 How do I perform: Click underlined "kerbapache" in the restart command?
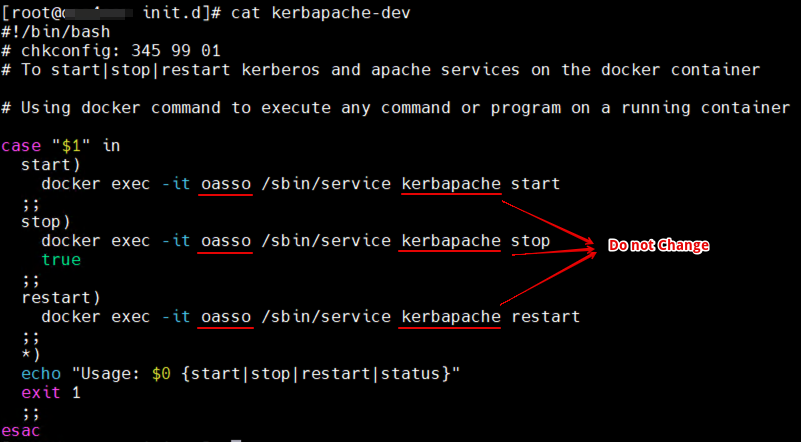click(x=450, y=316)
